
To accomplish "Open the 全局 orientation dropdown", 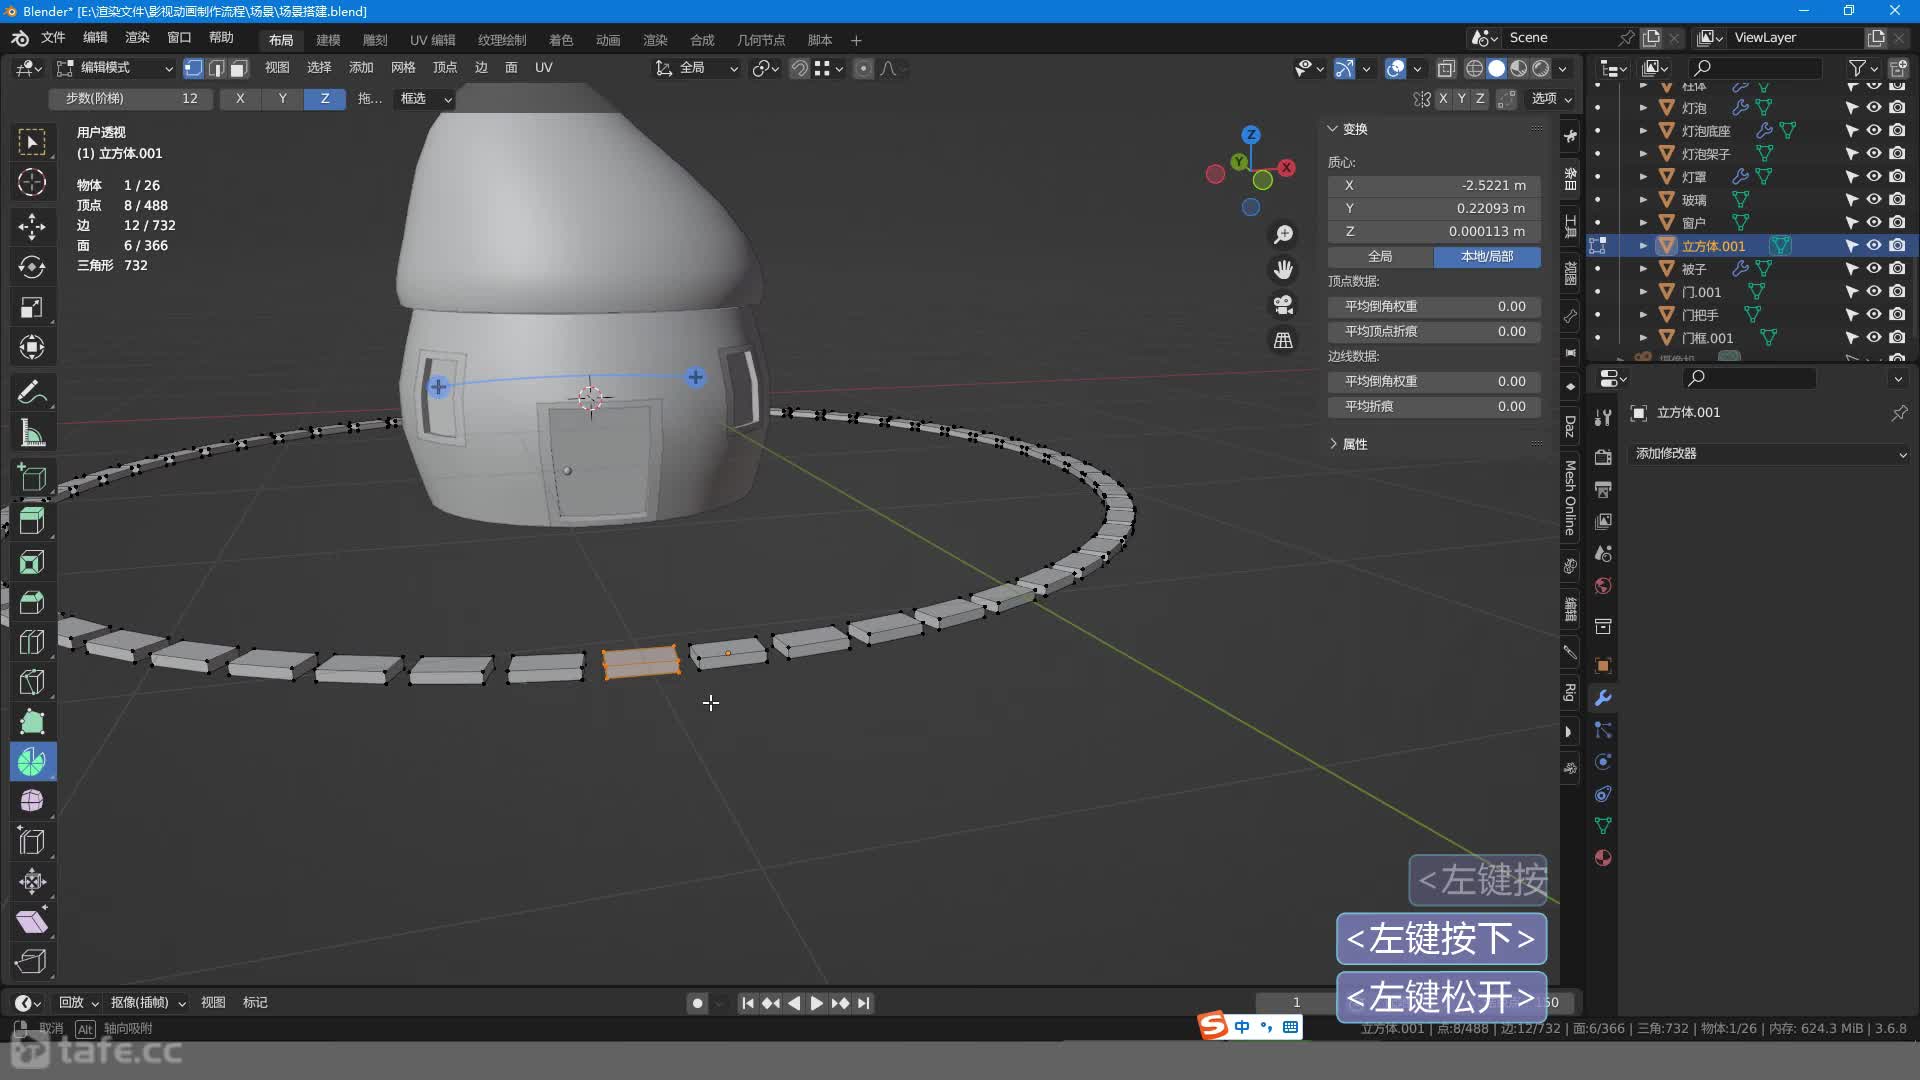I will point(696,68).
